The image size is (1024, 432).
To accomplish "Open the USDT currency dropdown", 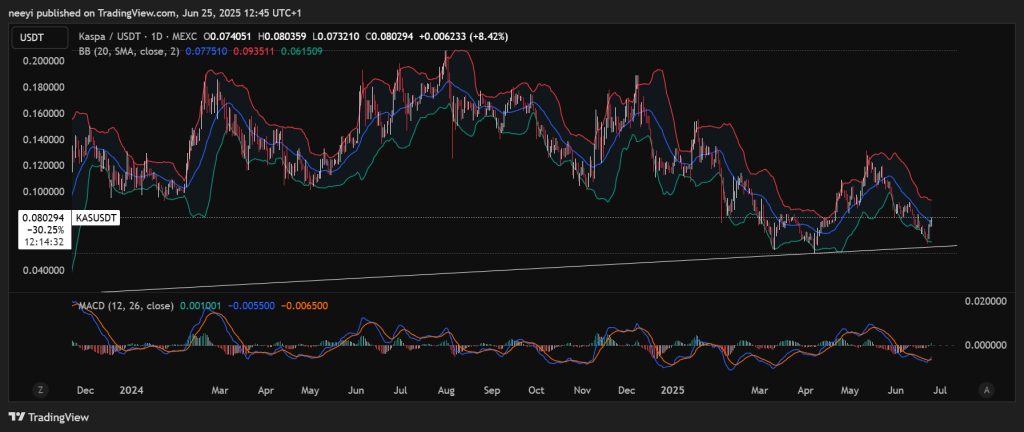I will tap(31, 38).
